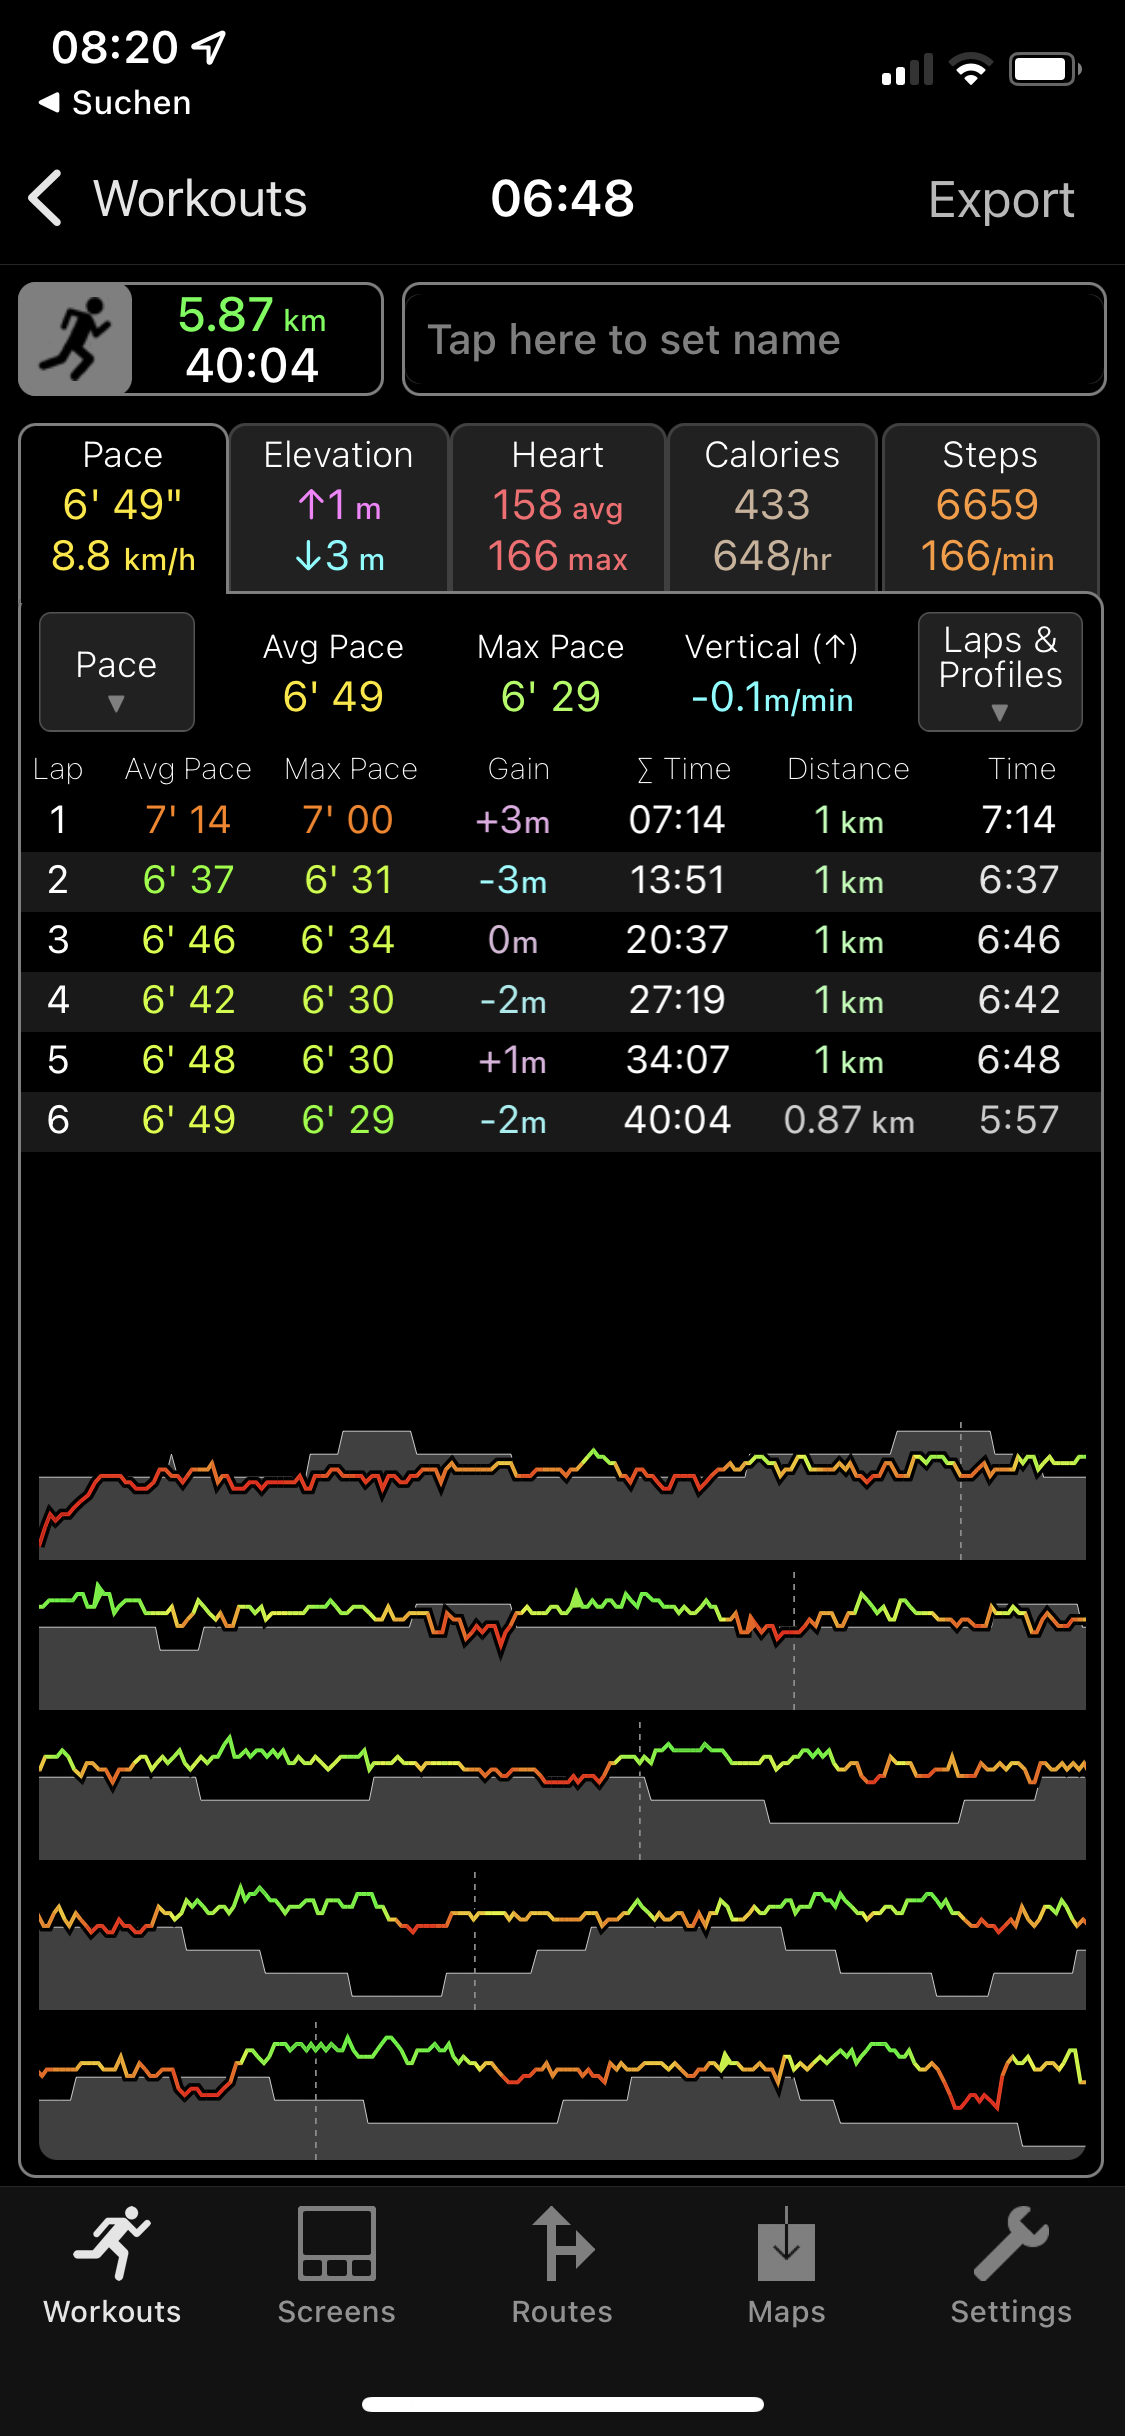The height and width of the screenshot is (2436, 1125).
Task: Open the Screens tab
Action: (336, 2268)
